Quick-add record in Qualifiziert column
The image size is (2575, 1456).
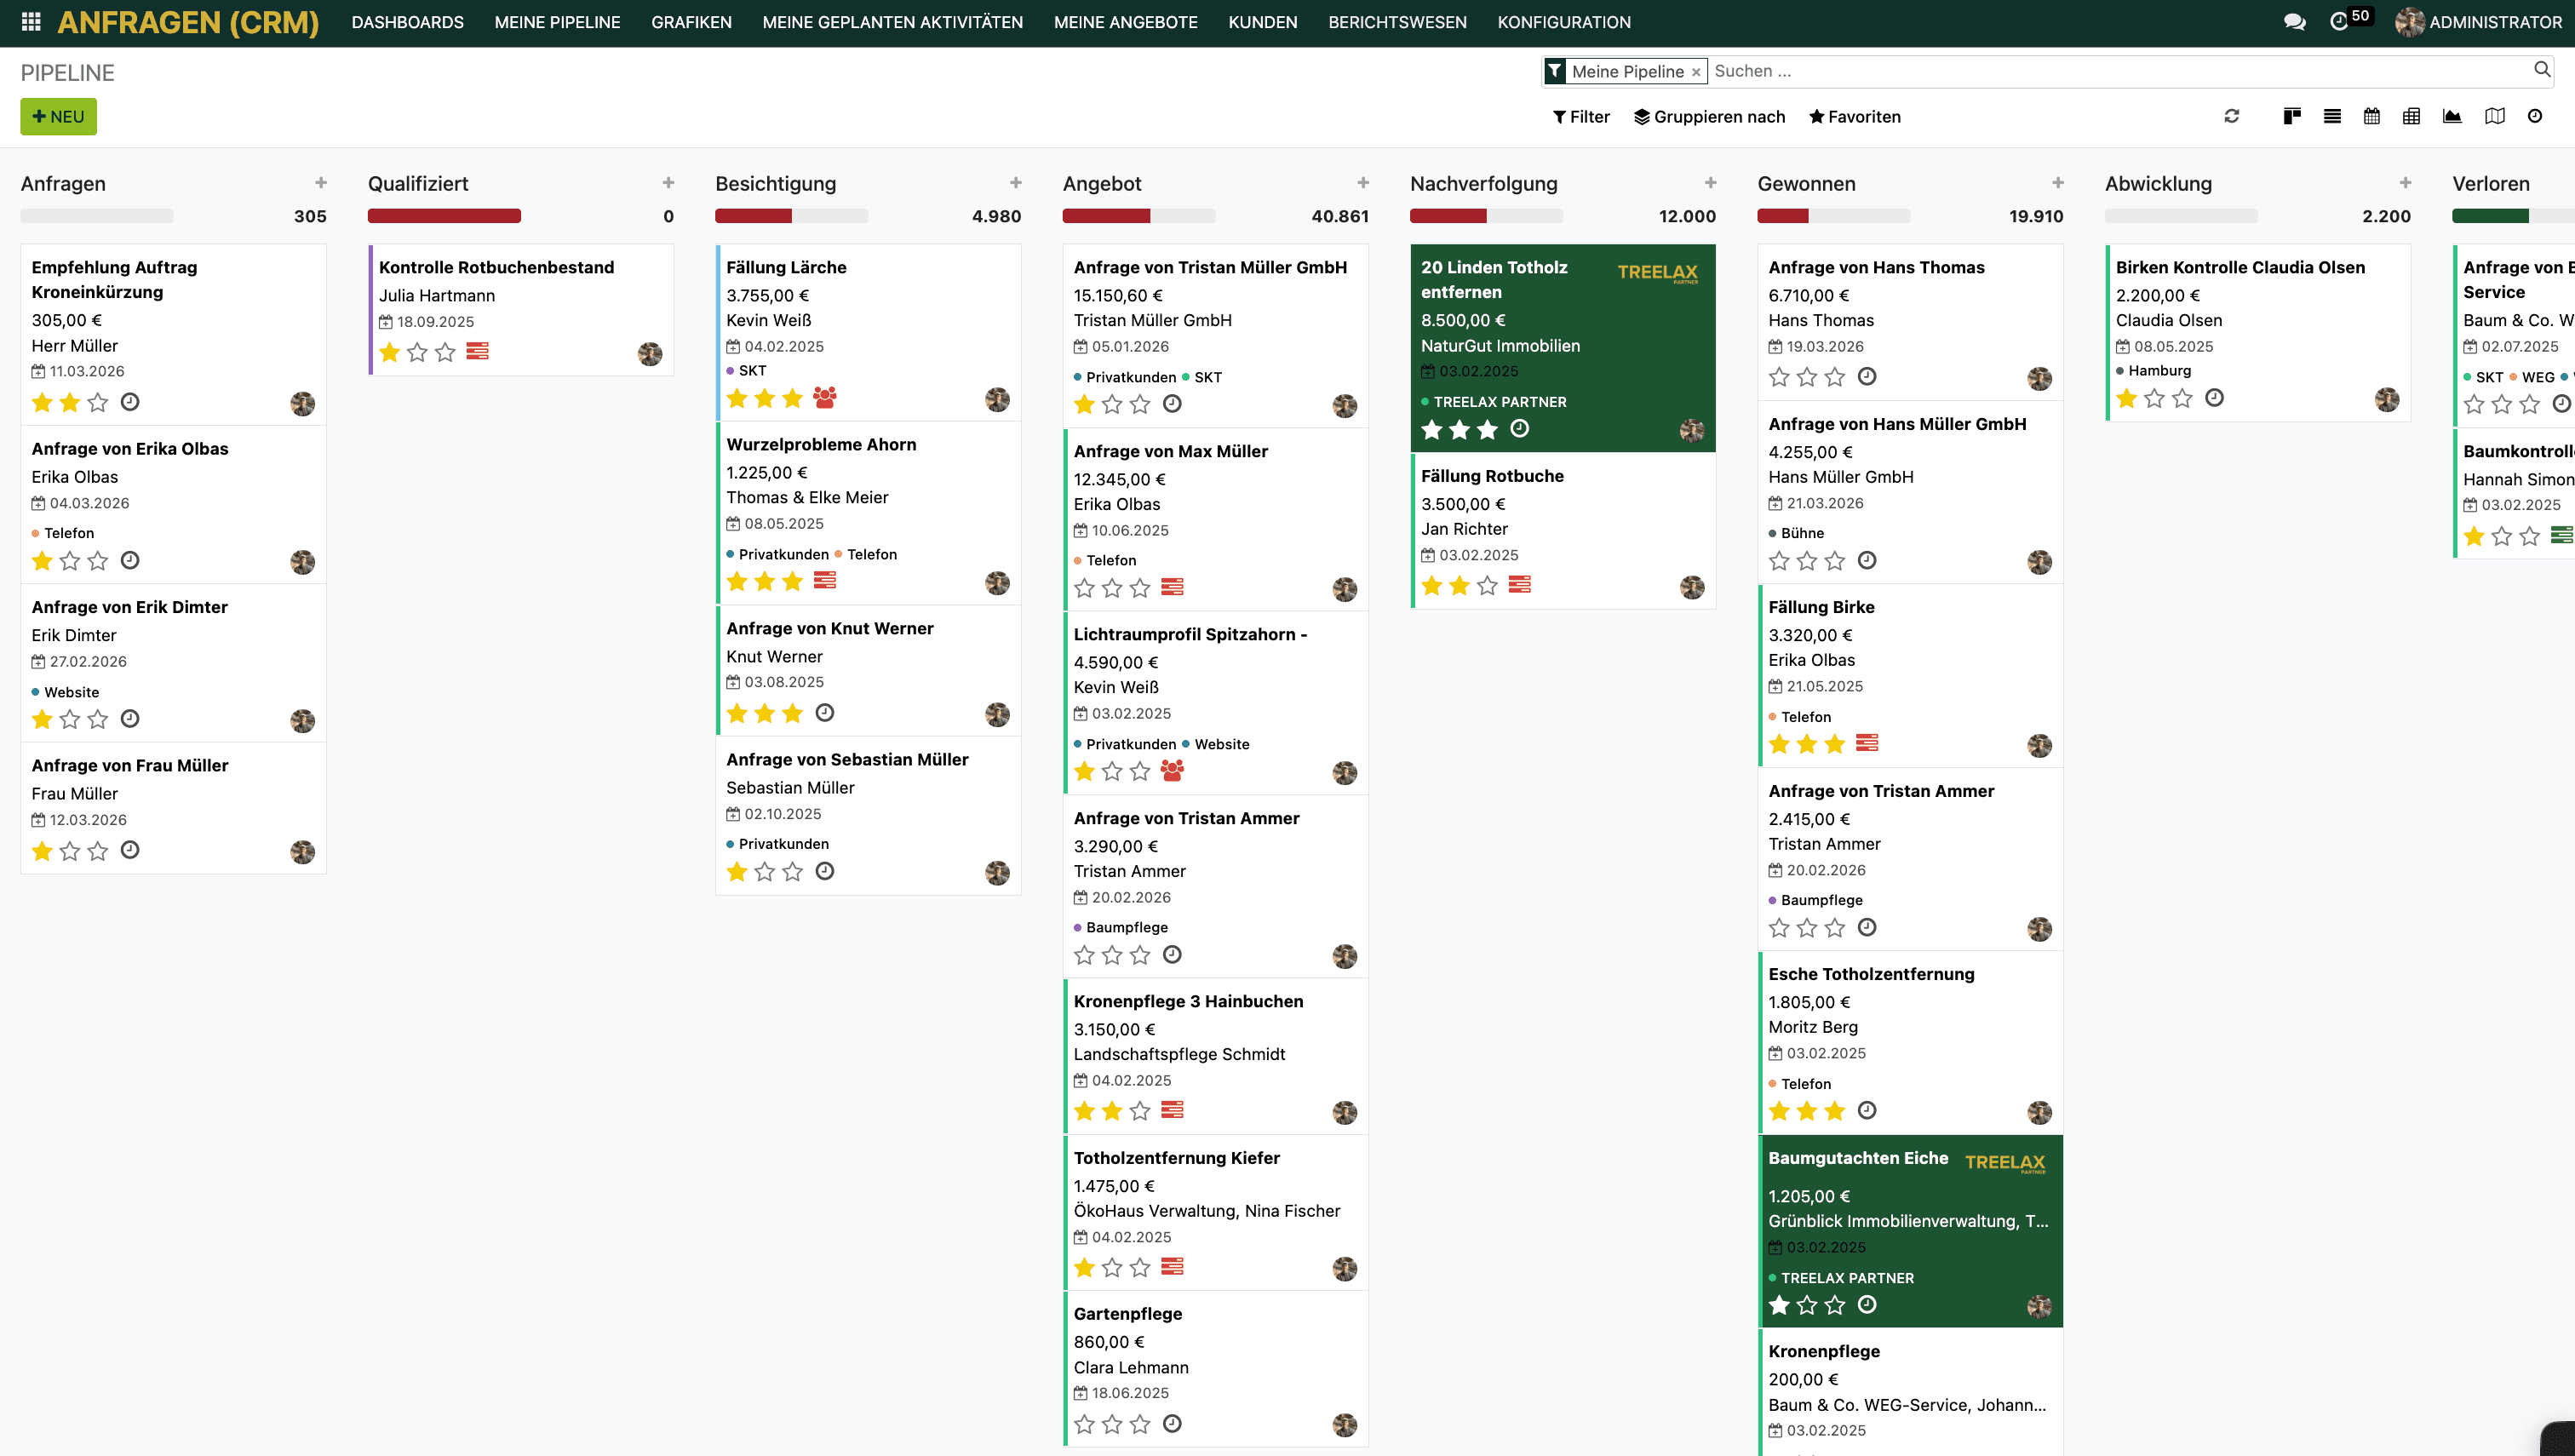point(668,183)
